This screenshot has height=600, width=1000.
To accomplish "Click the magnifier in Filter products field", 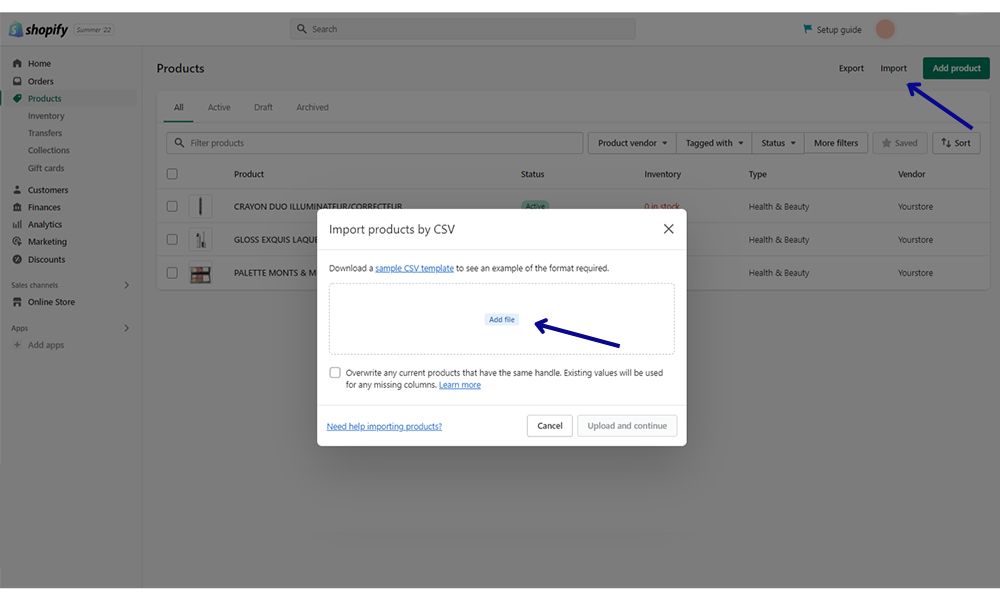I will click(179, 143).
